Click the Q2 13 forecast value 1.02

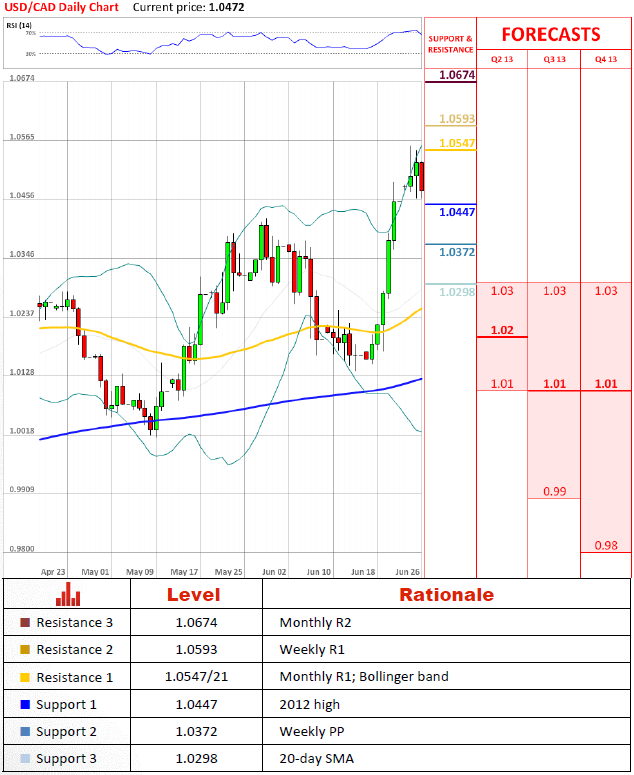pos(502,330)
